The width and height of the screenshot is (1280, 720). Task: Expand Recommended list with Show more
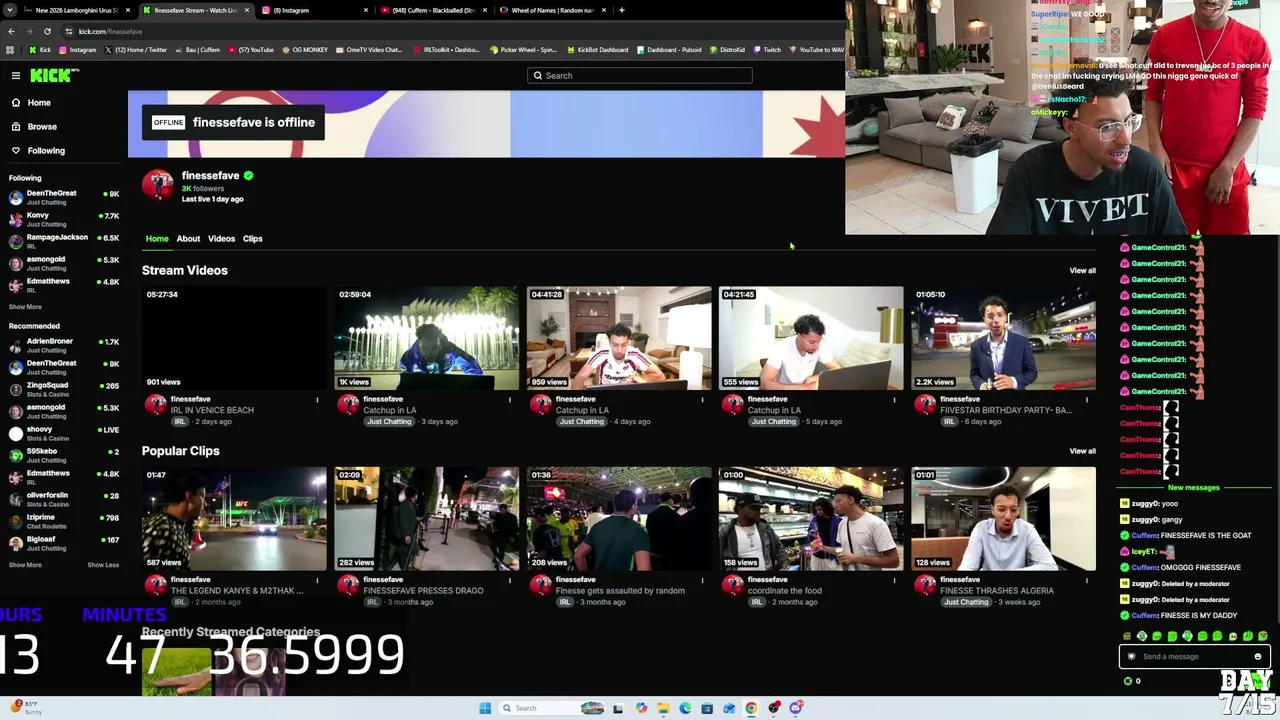click(x=25, y=565)
